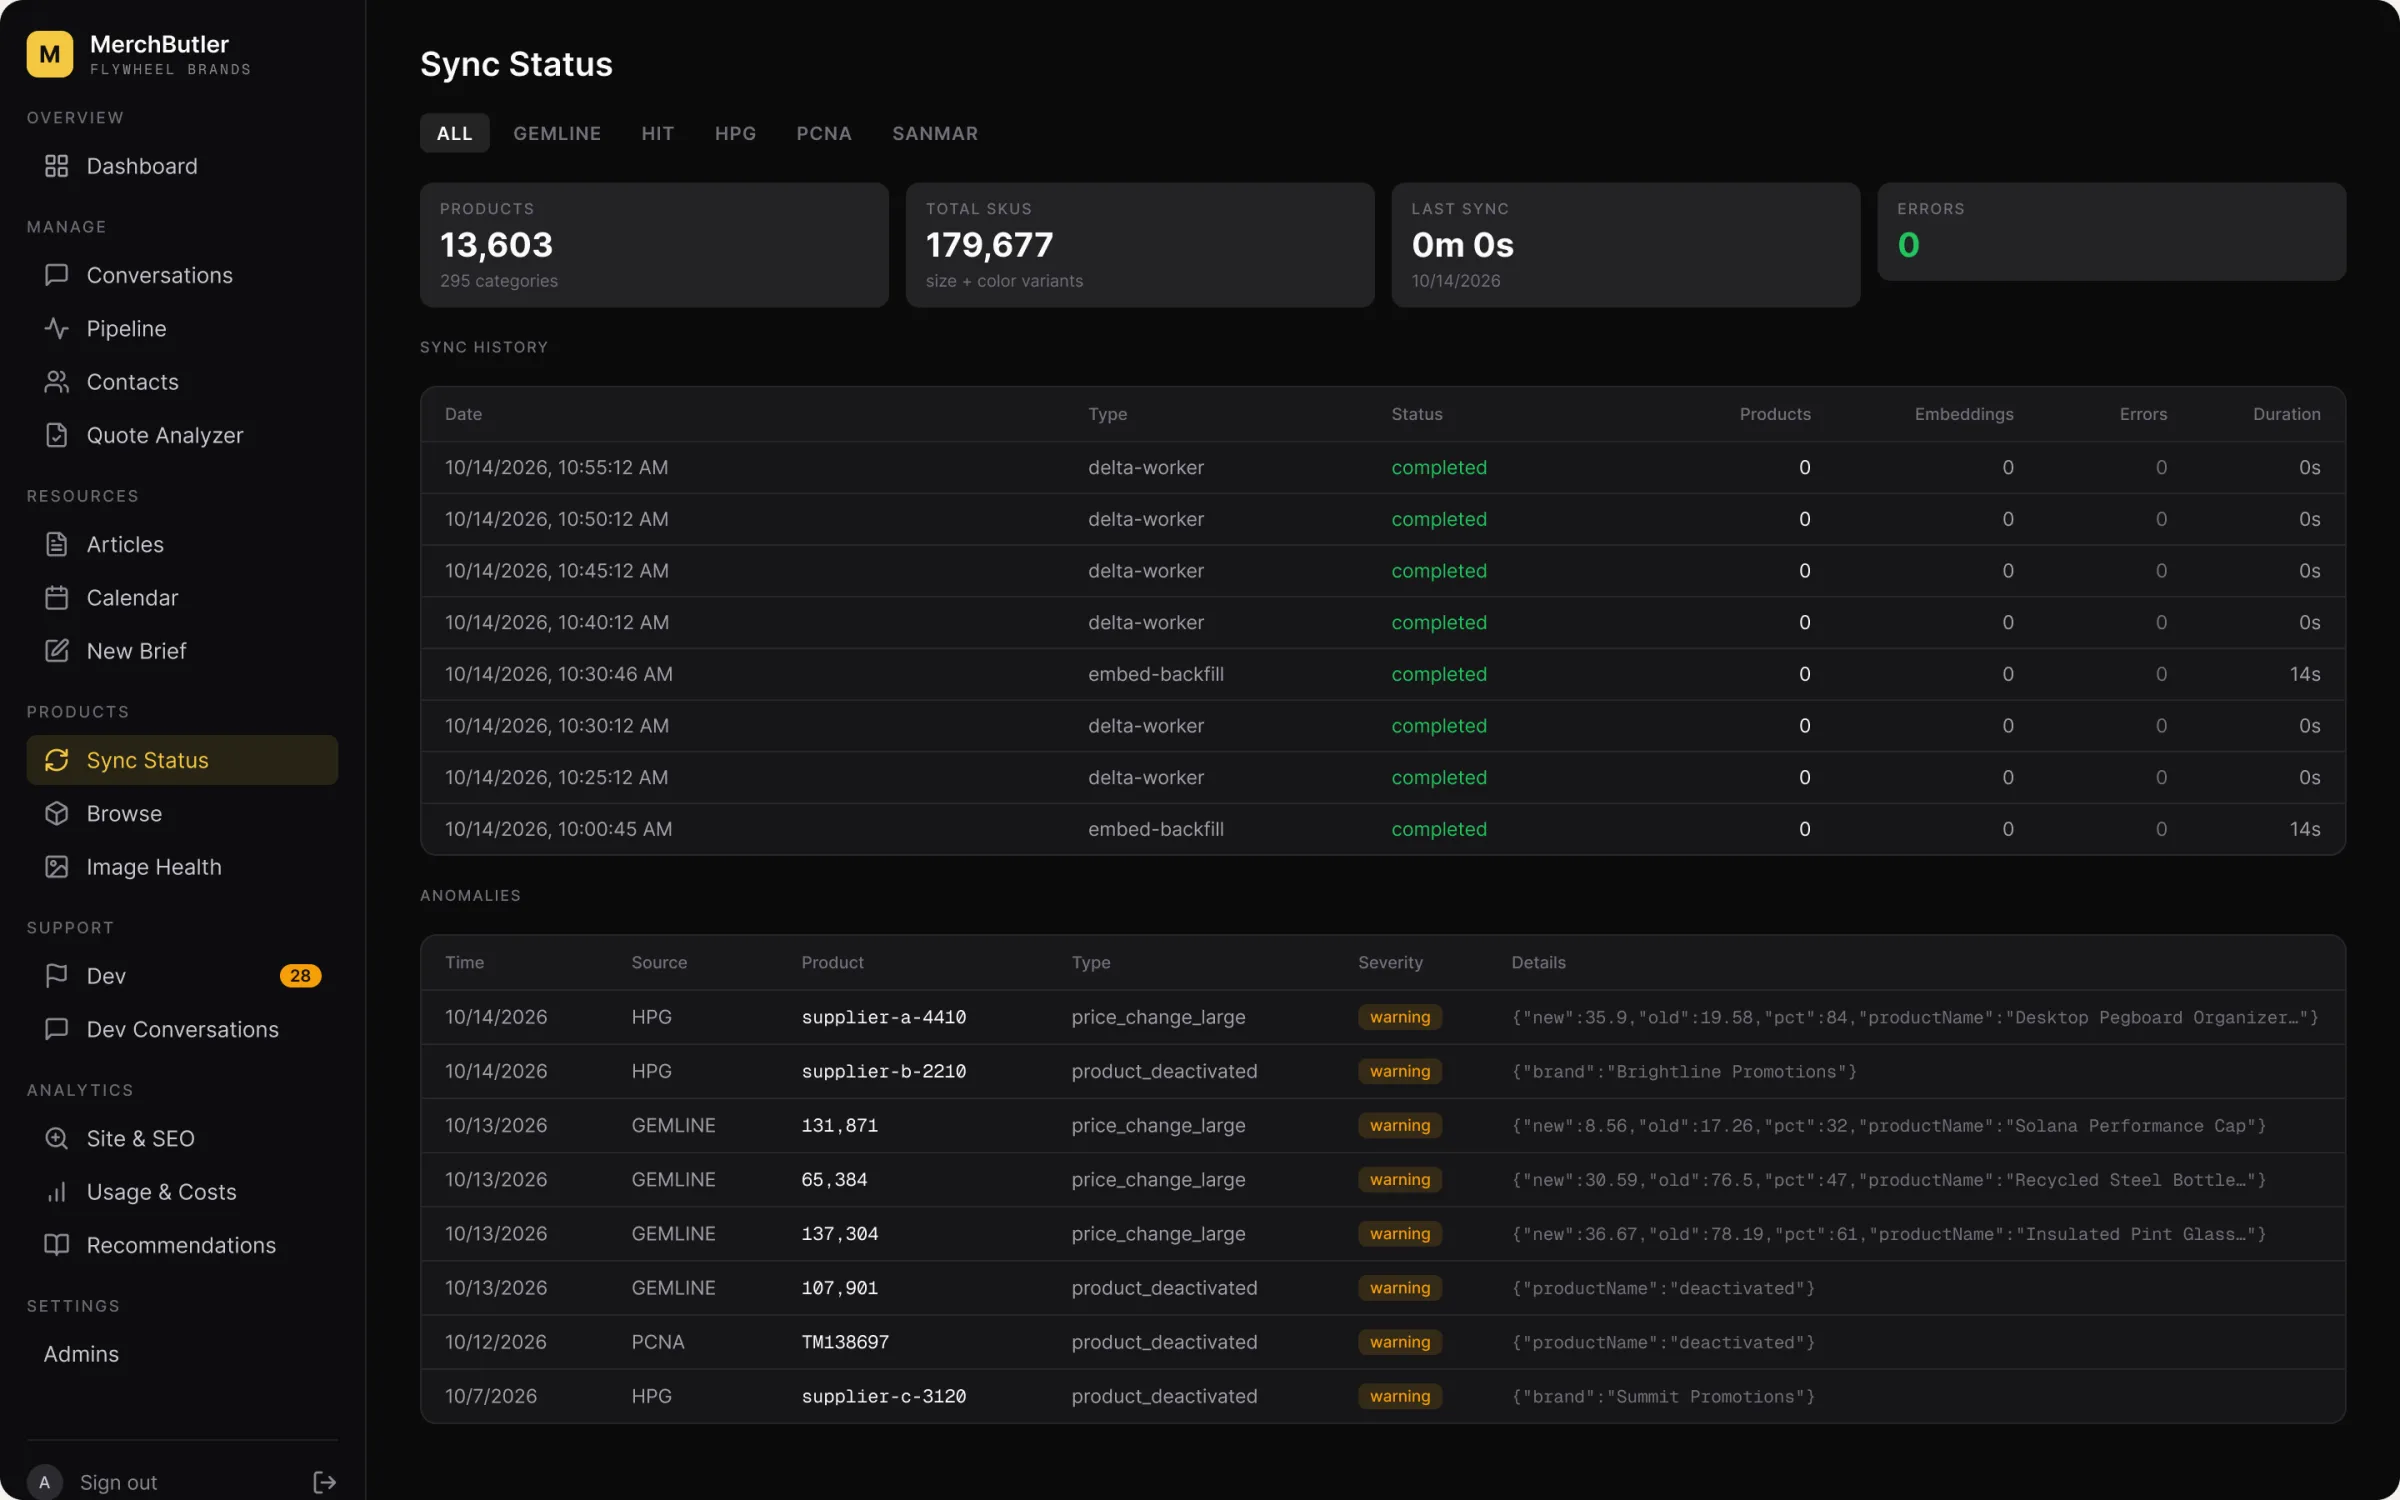Click the Contacts people icon
The image size is (2400, 1500).
pyautogui.click(x=57, y=381)
